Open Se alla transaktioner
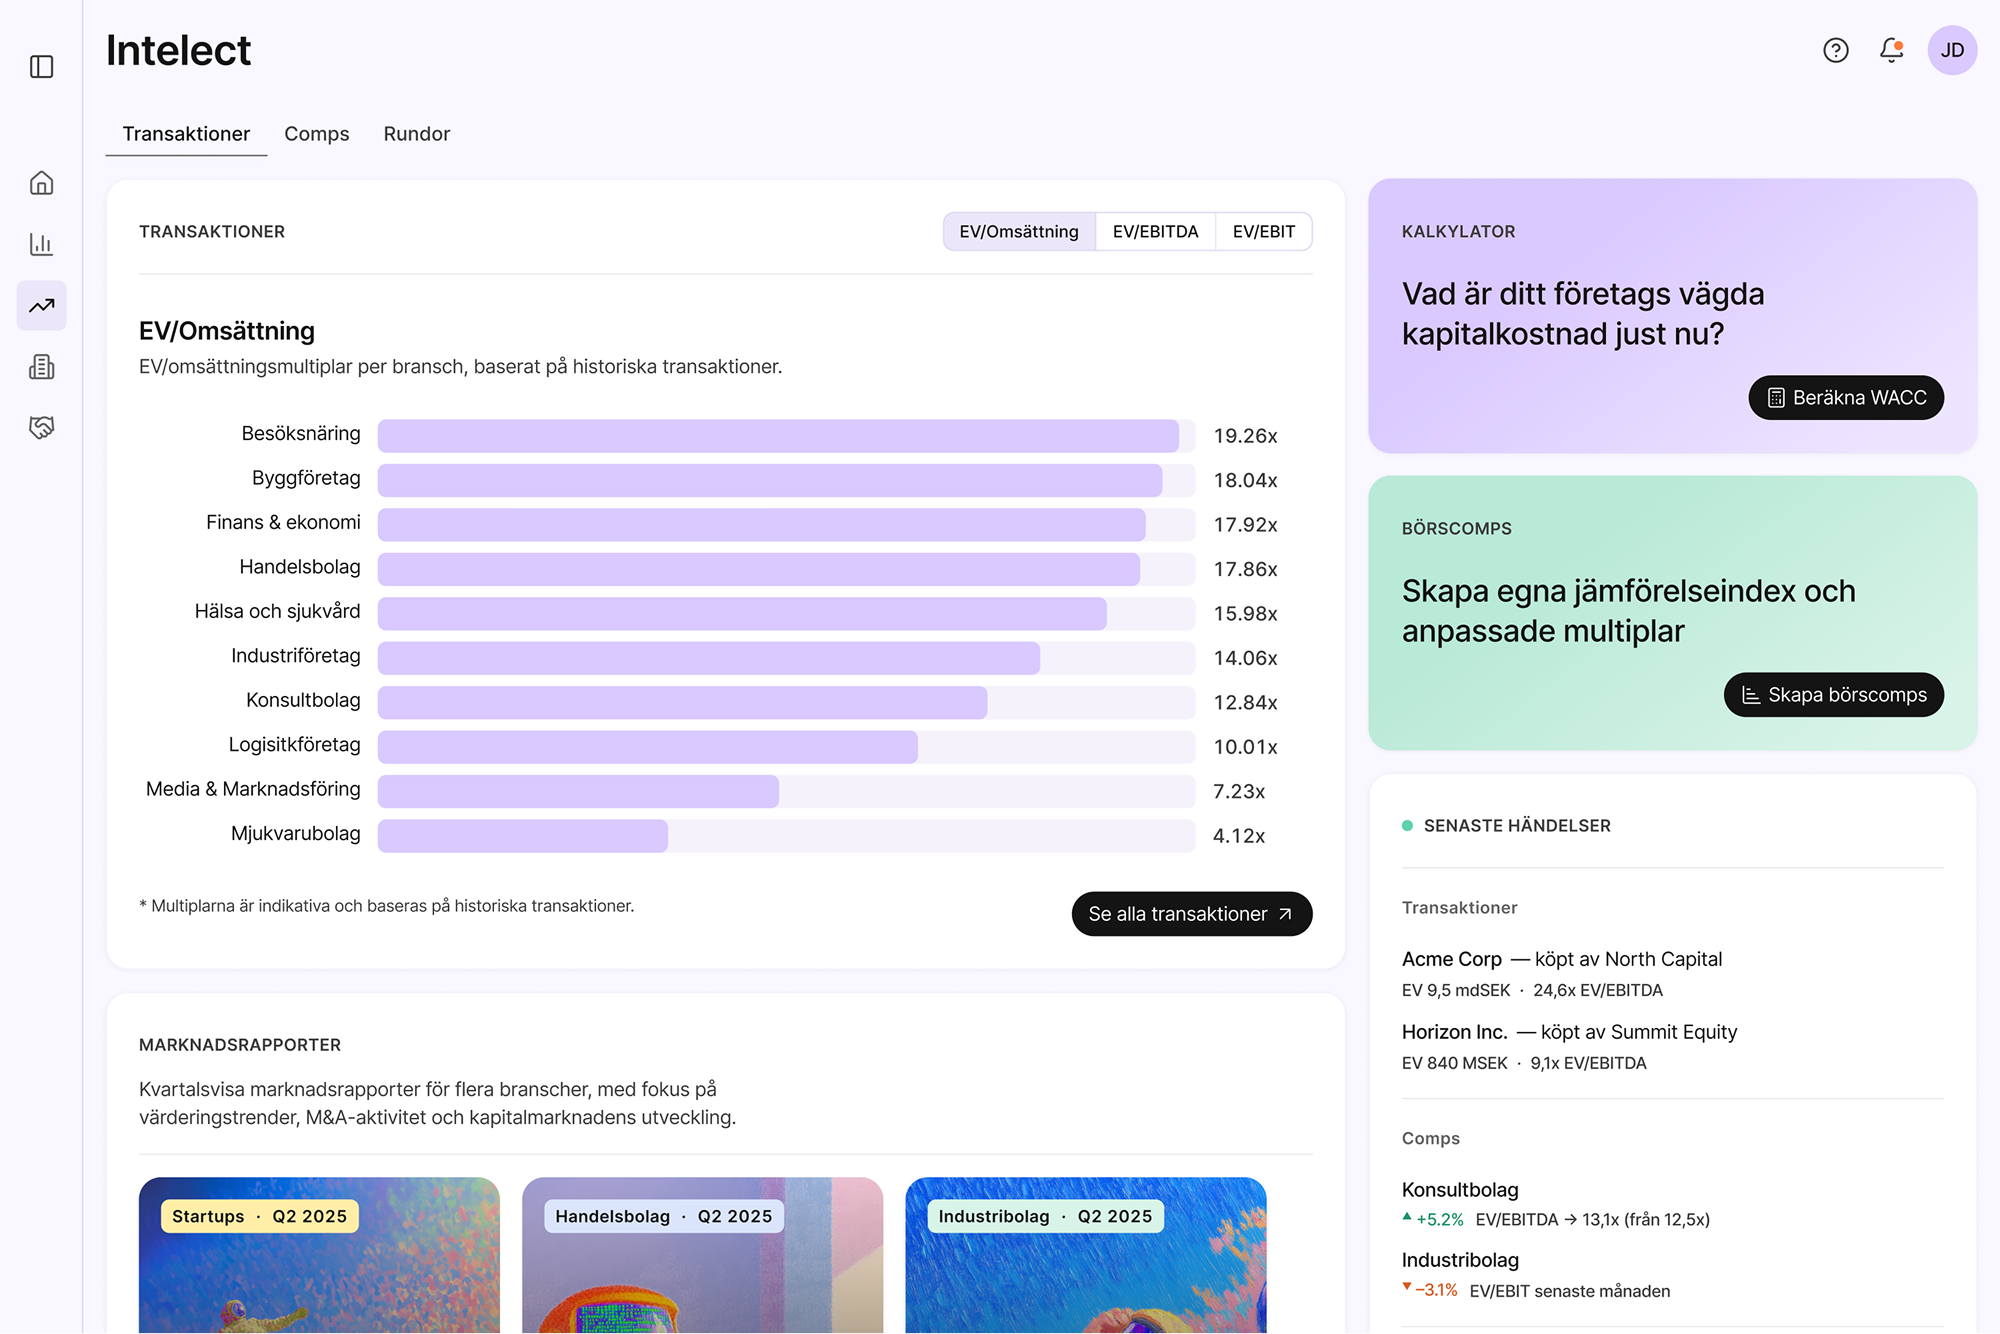Image resolution: width=2000 pixels, height=1334 pixels. tap(1191, 913)
